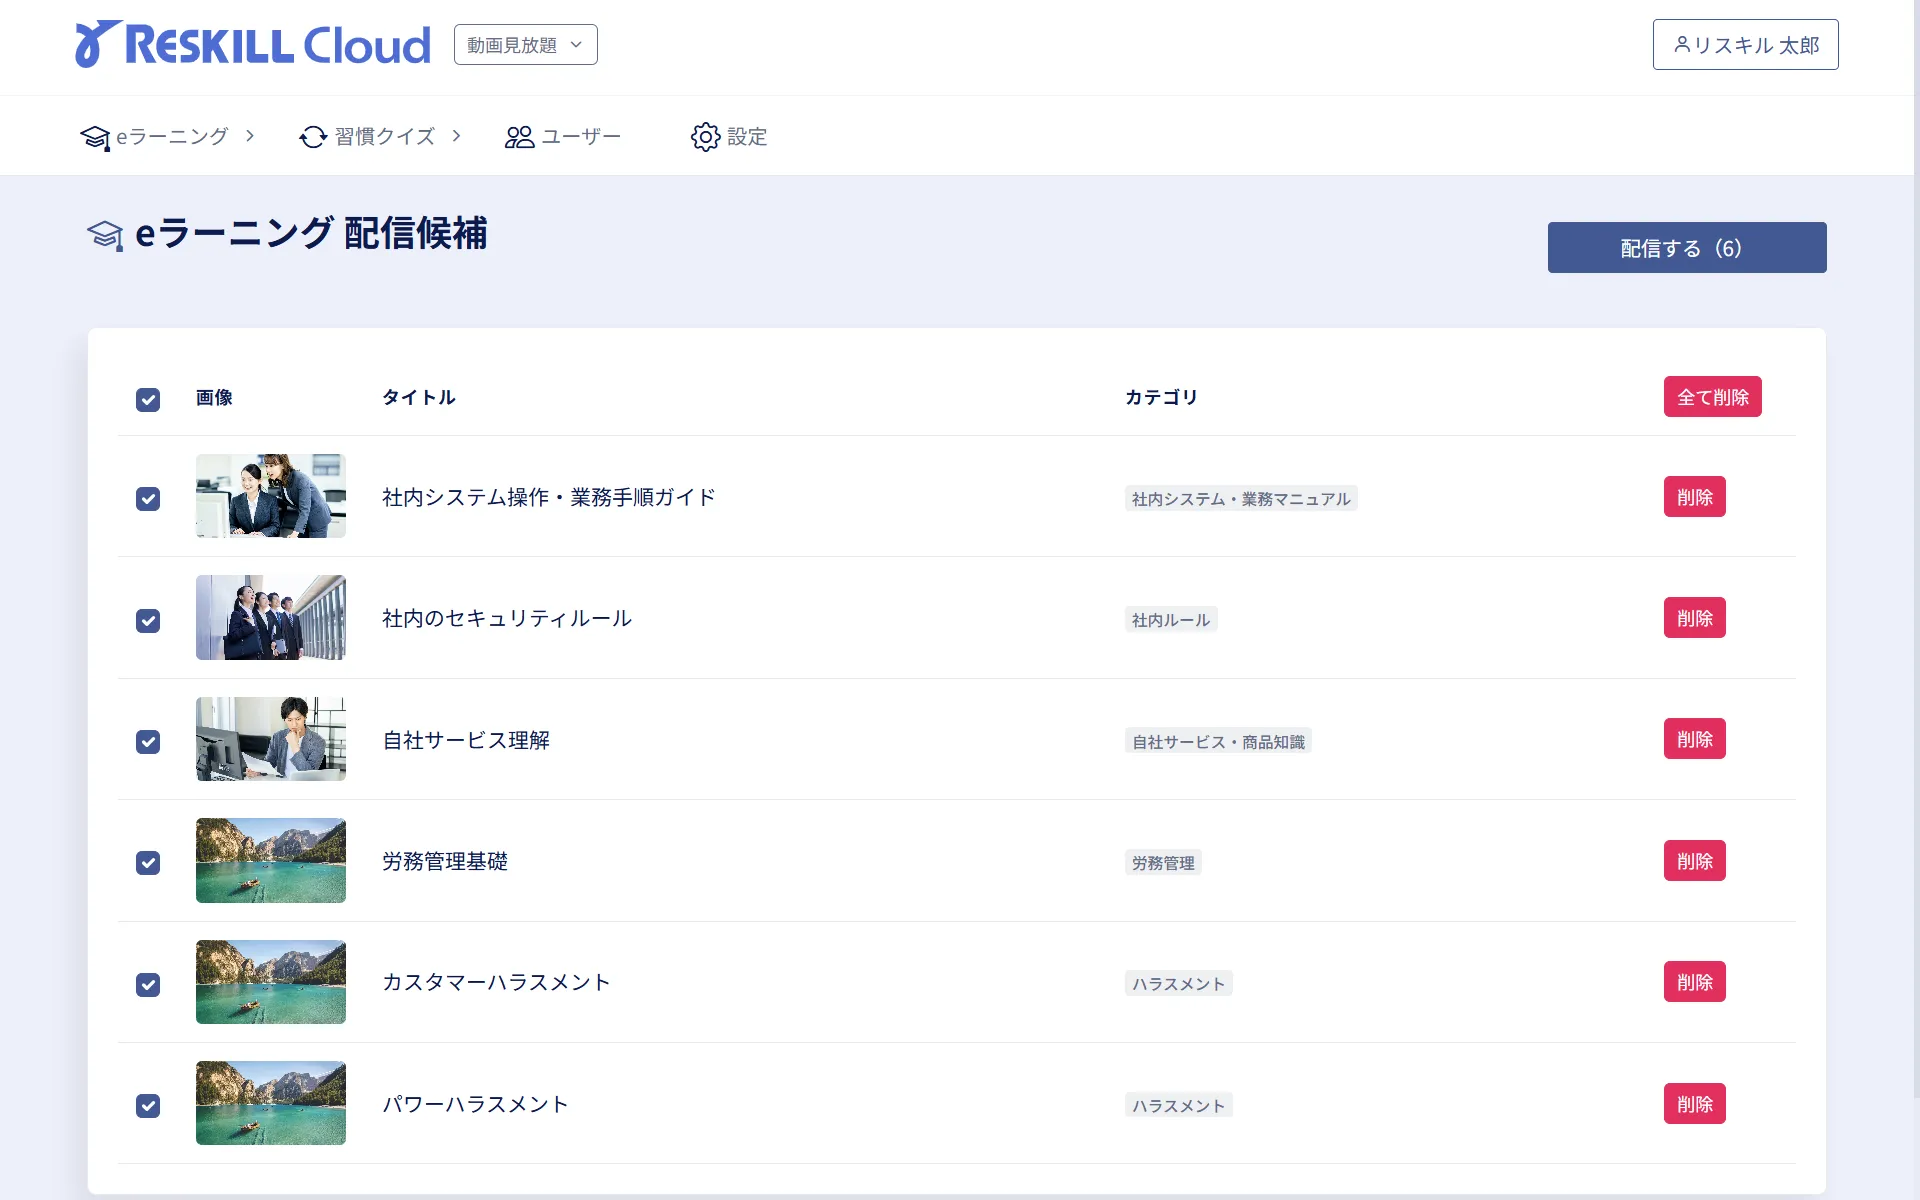1920x1200 pixels.
Task: Click the 社内システム・業務マニュアル category tag
Action: 1241,499
